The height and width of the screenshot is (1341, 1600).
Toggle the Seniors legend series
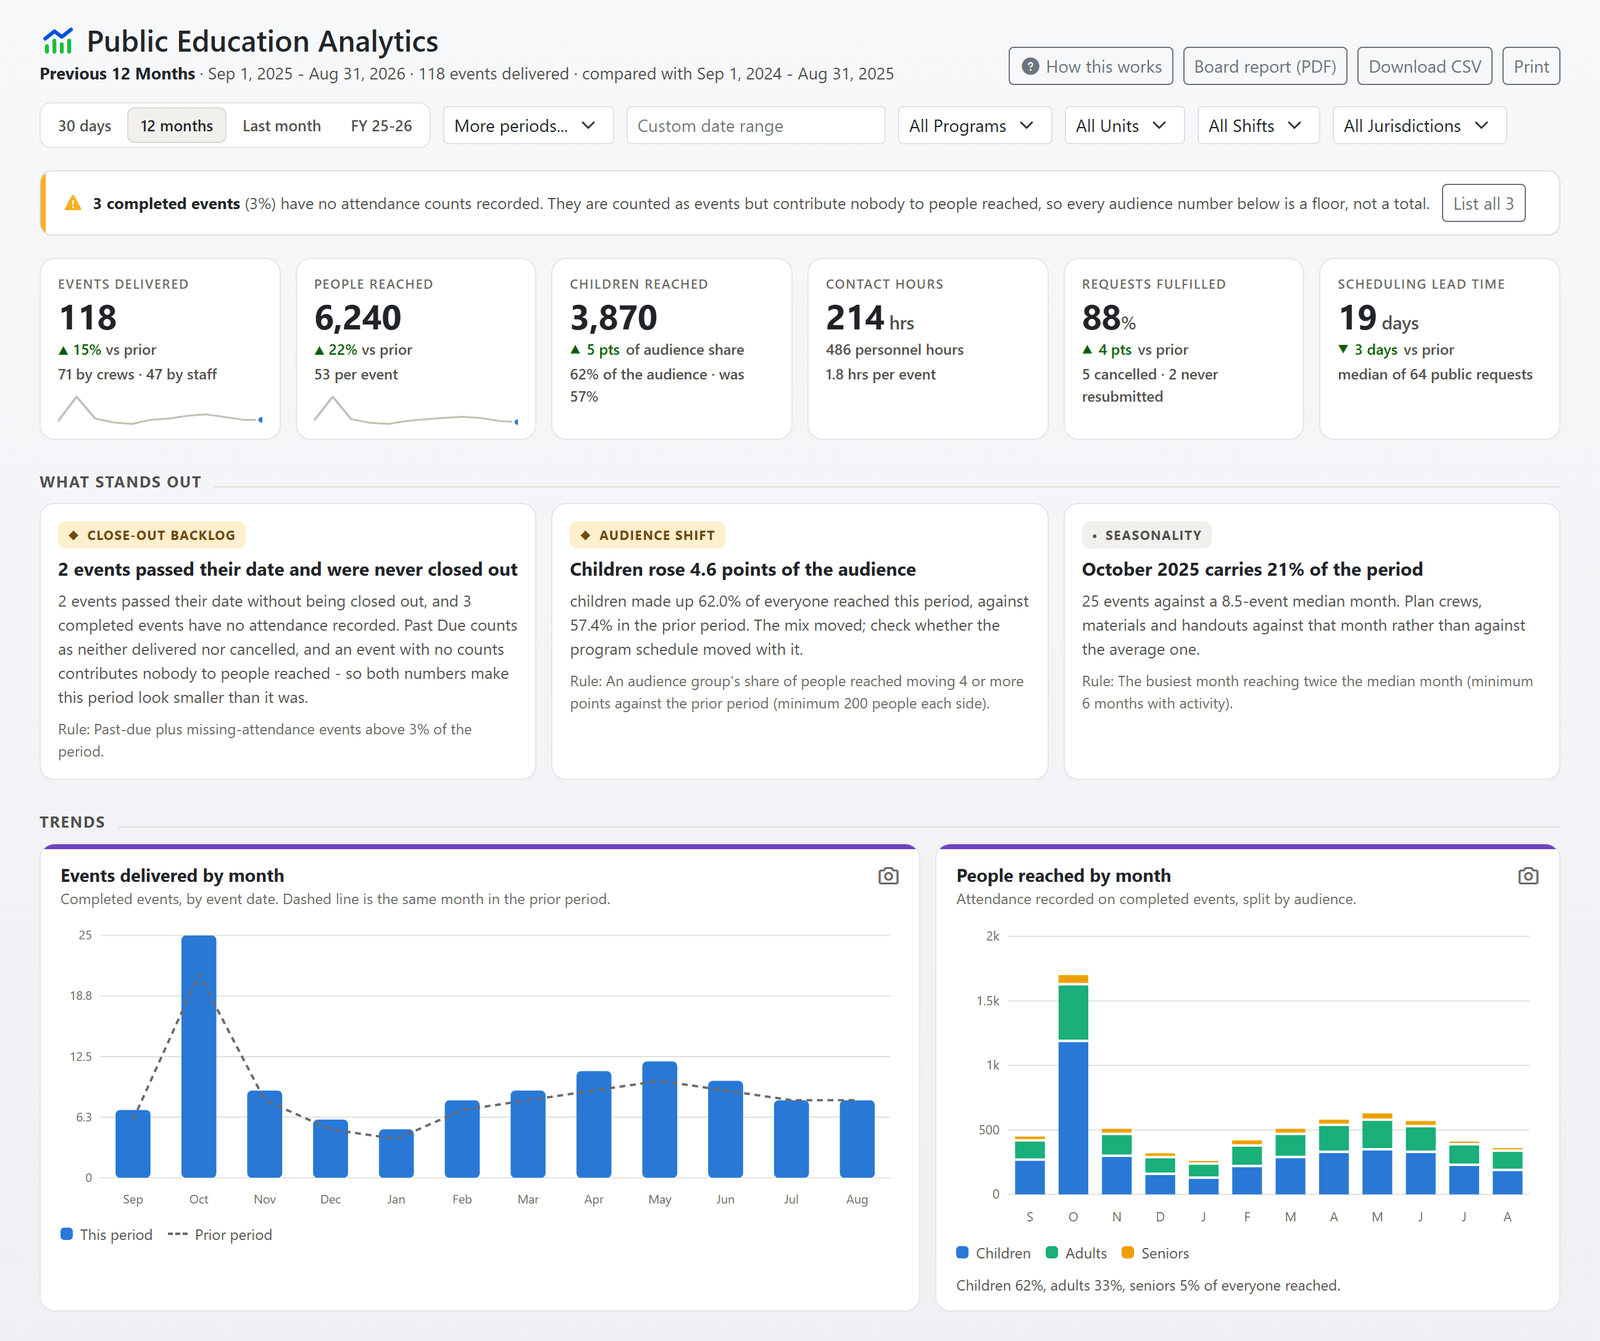coord(1155,1253)
